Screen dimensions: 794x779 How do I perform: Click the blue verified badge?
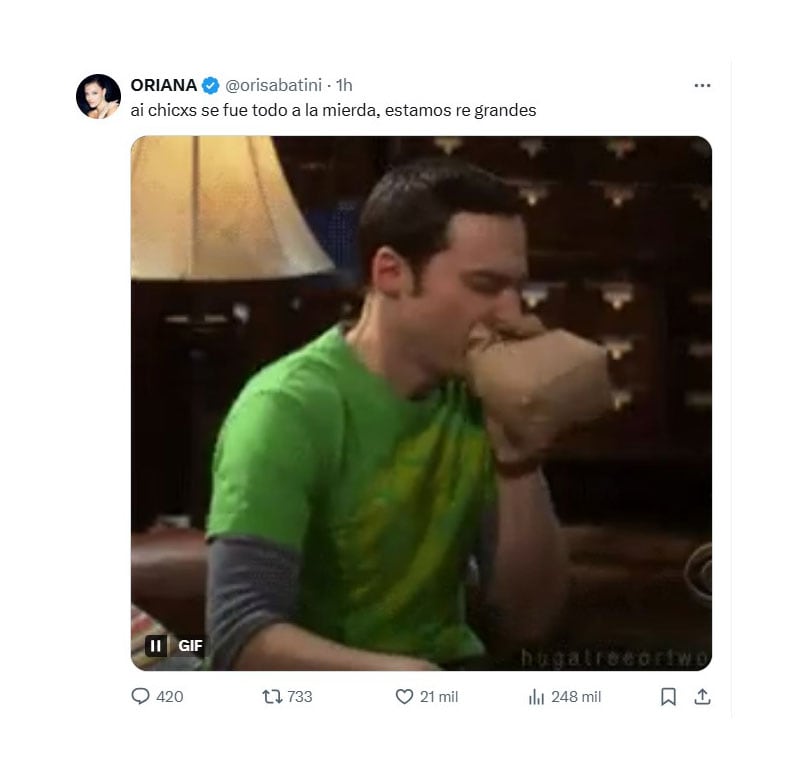tap(211, 85)
